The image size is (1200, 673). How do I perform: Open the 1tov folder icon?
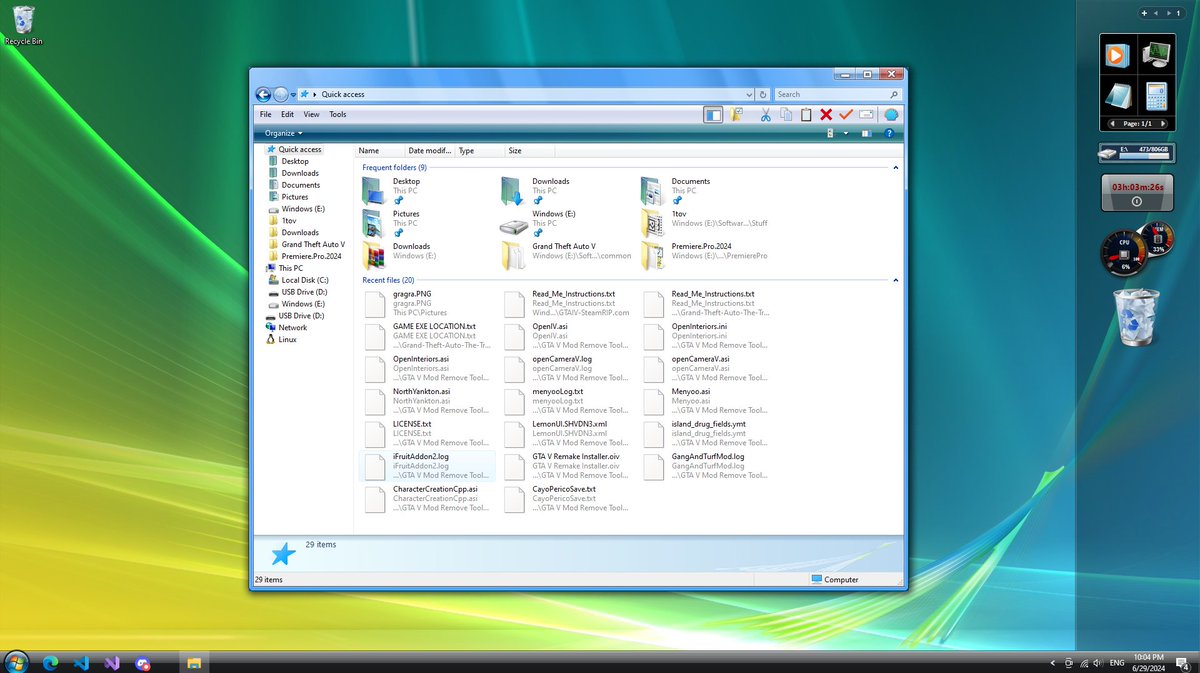[653, 222]
